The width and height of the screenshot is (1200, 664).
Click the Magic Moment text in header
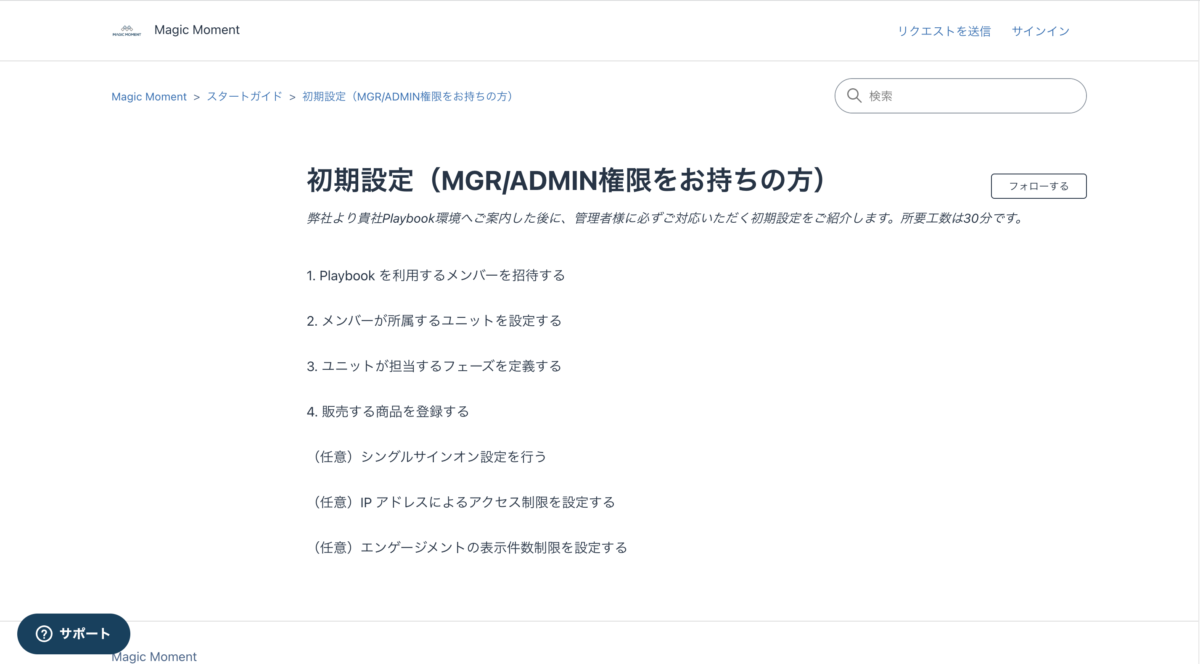click(x=197, y=30)
